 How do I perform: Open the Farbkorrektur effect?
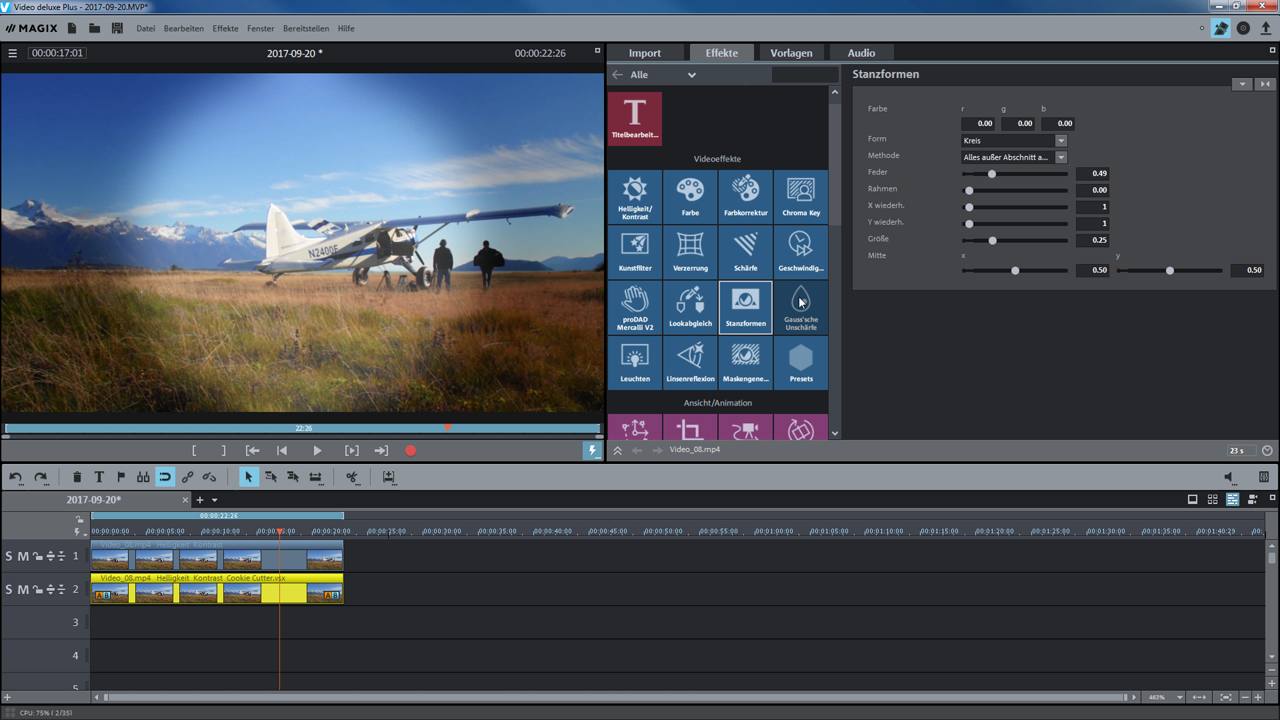click(745, 197)
